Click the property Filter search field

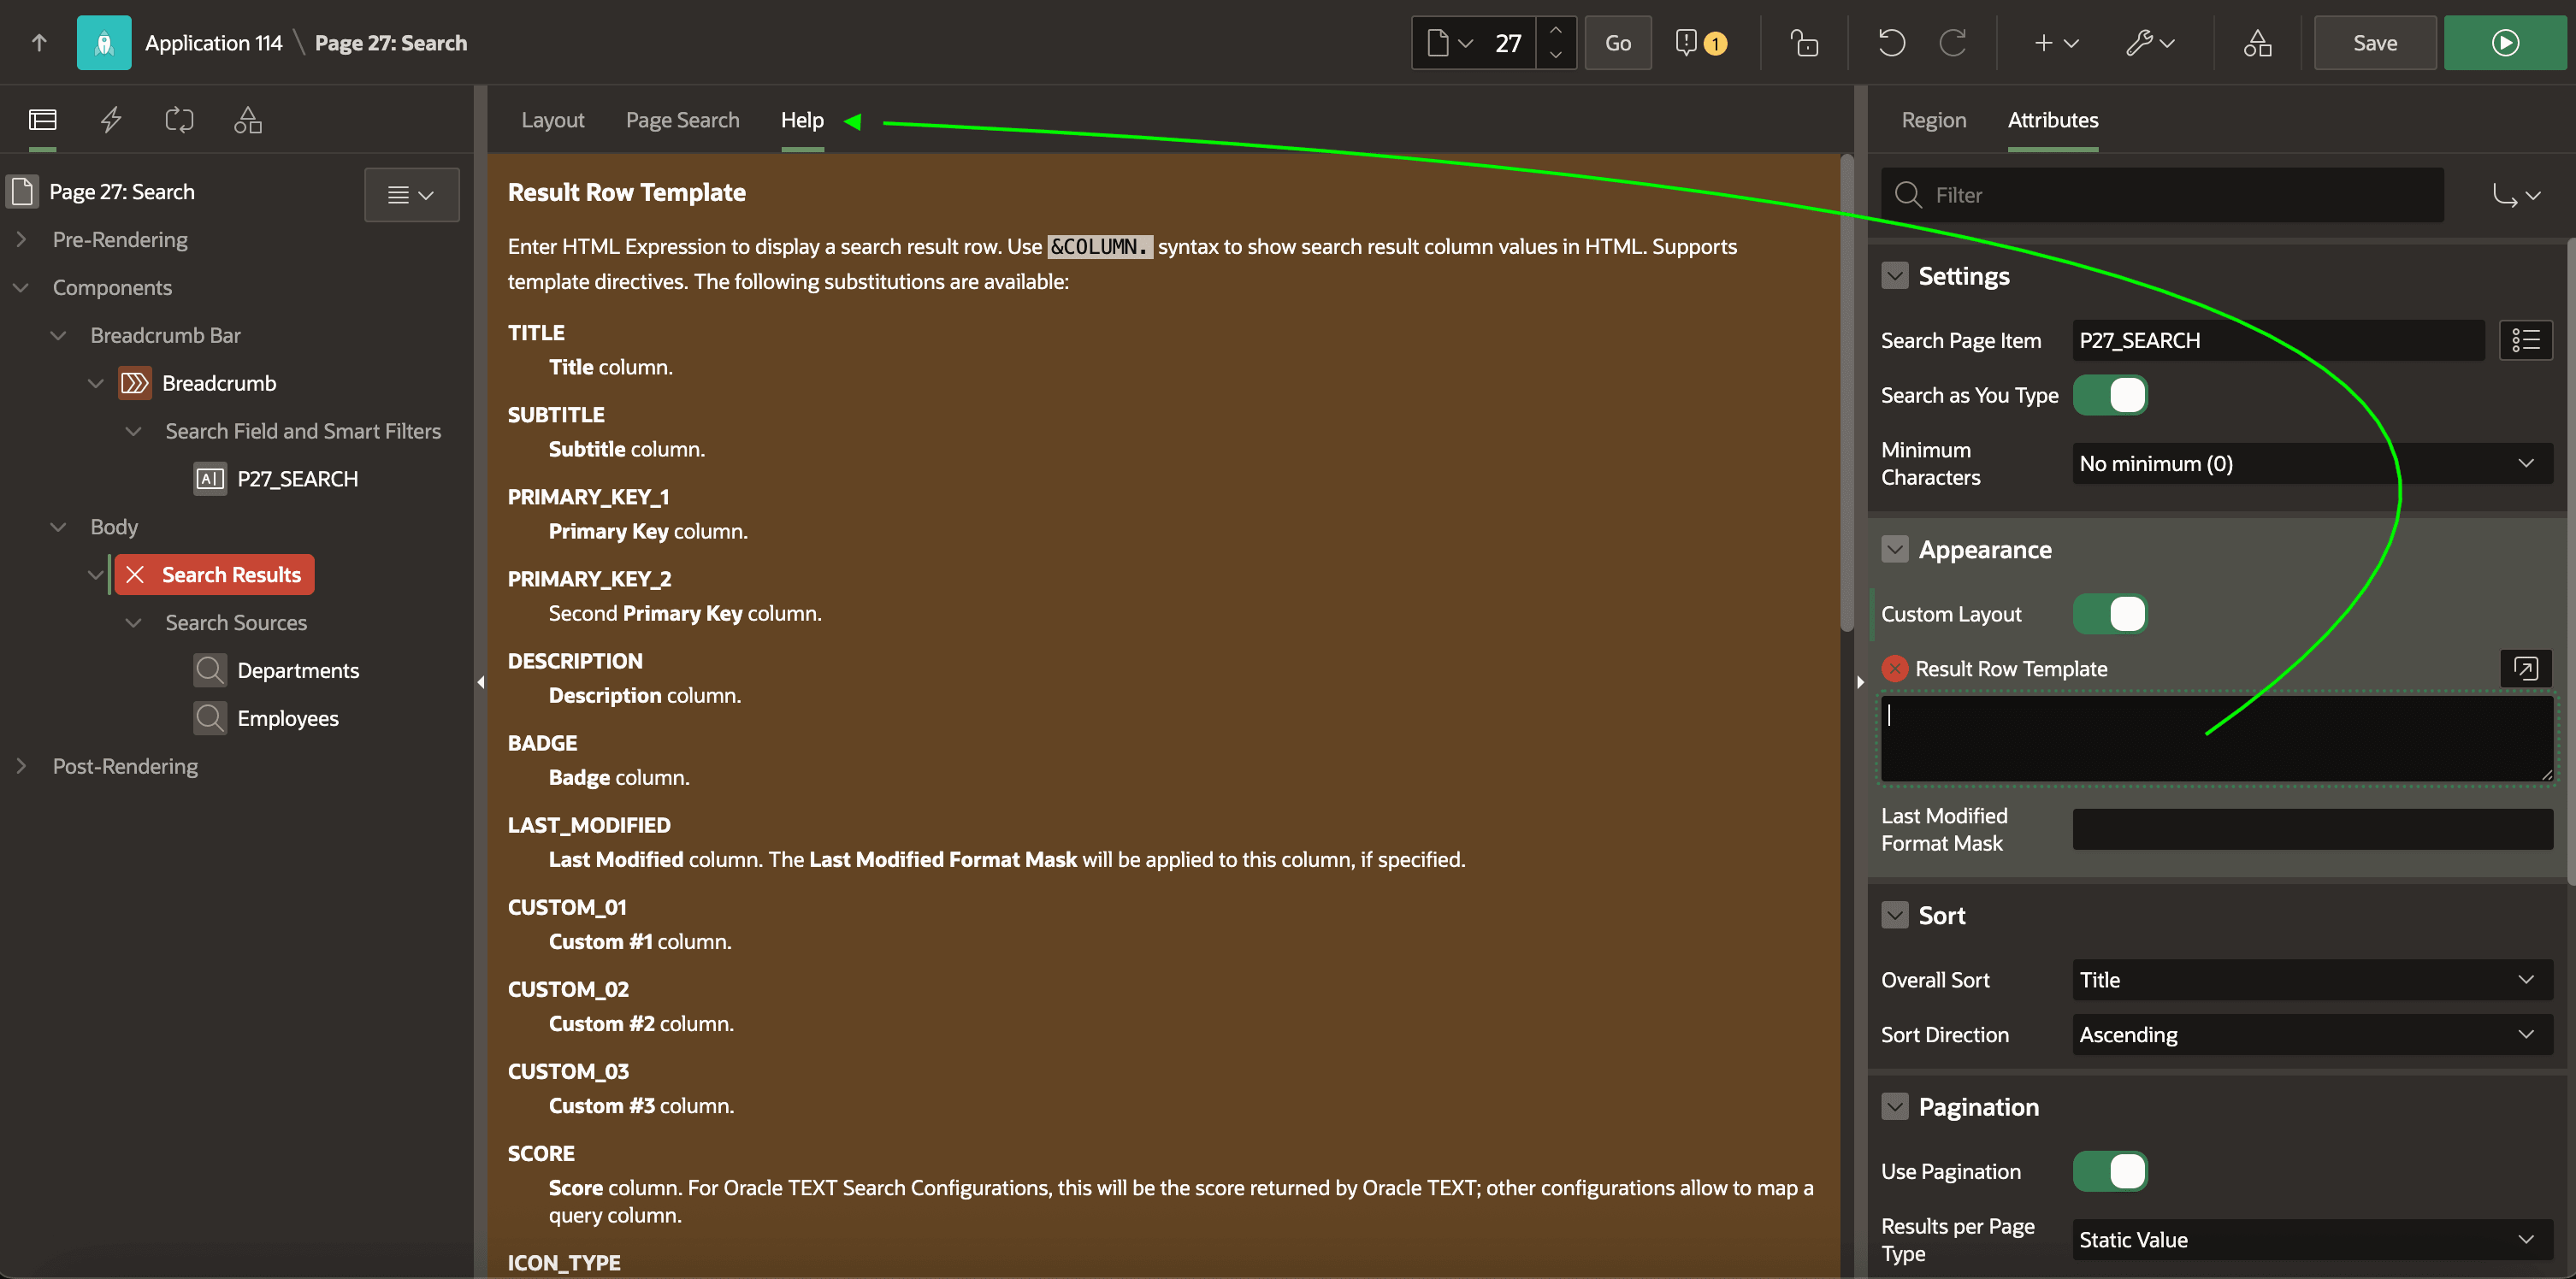[2162, 195]
